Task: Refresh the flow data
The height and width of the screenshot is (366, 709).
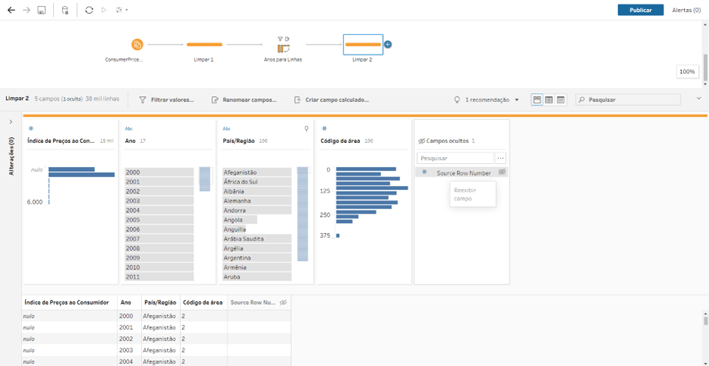Action: click(x=89, y=10)
